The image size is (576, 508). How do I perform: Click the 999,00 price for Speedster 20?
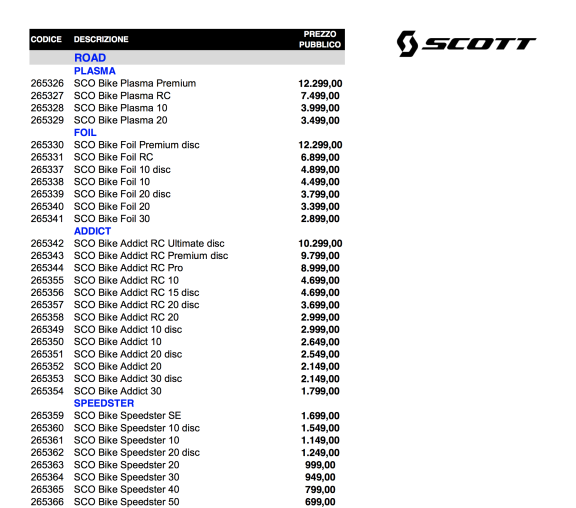pos(320,465)
